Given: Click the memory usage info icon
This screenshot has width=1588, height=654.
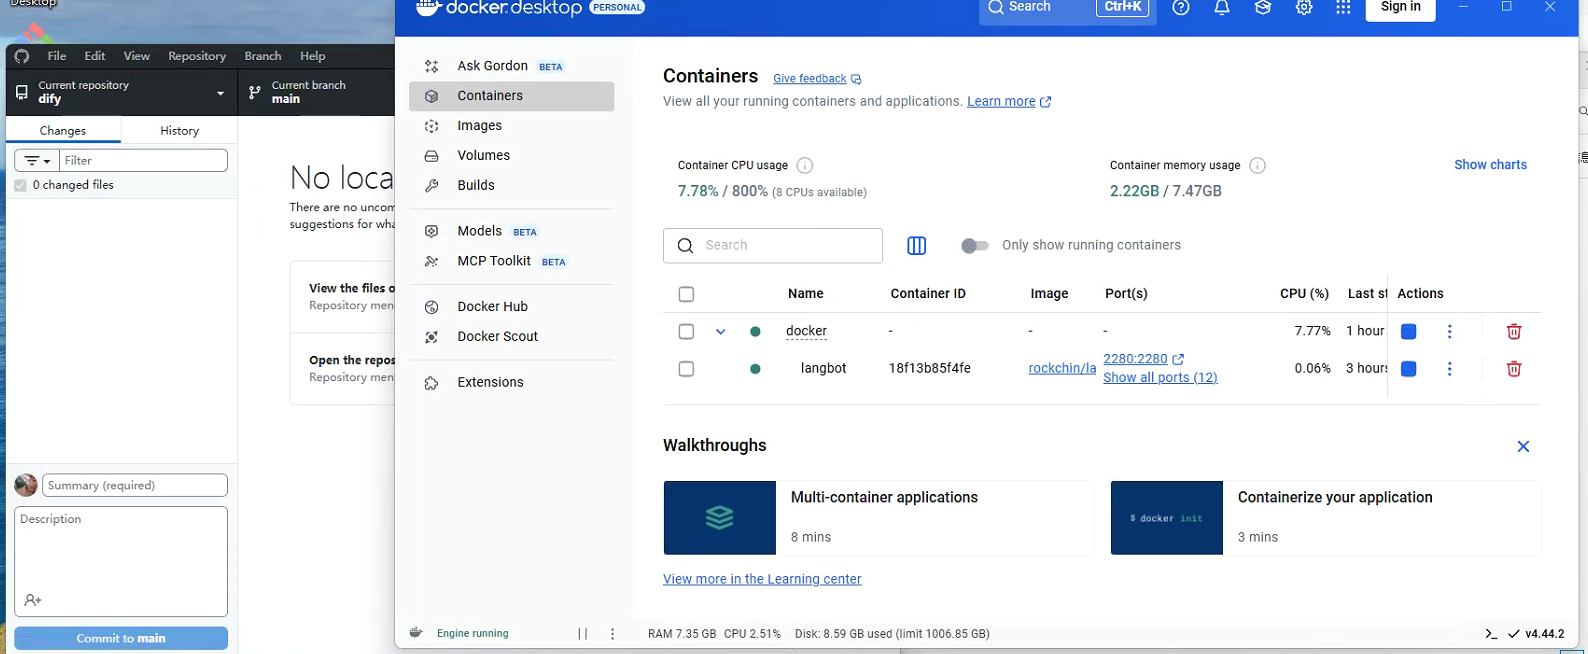Looking at the screenshot, I should point(1258,166).
